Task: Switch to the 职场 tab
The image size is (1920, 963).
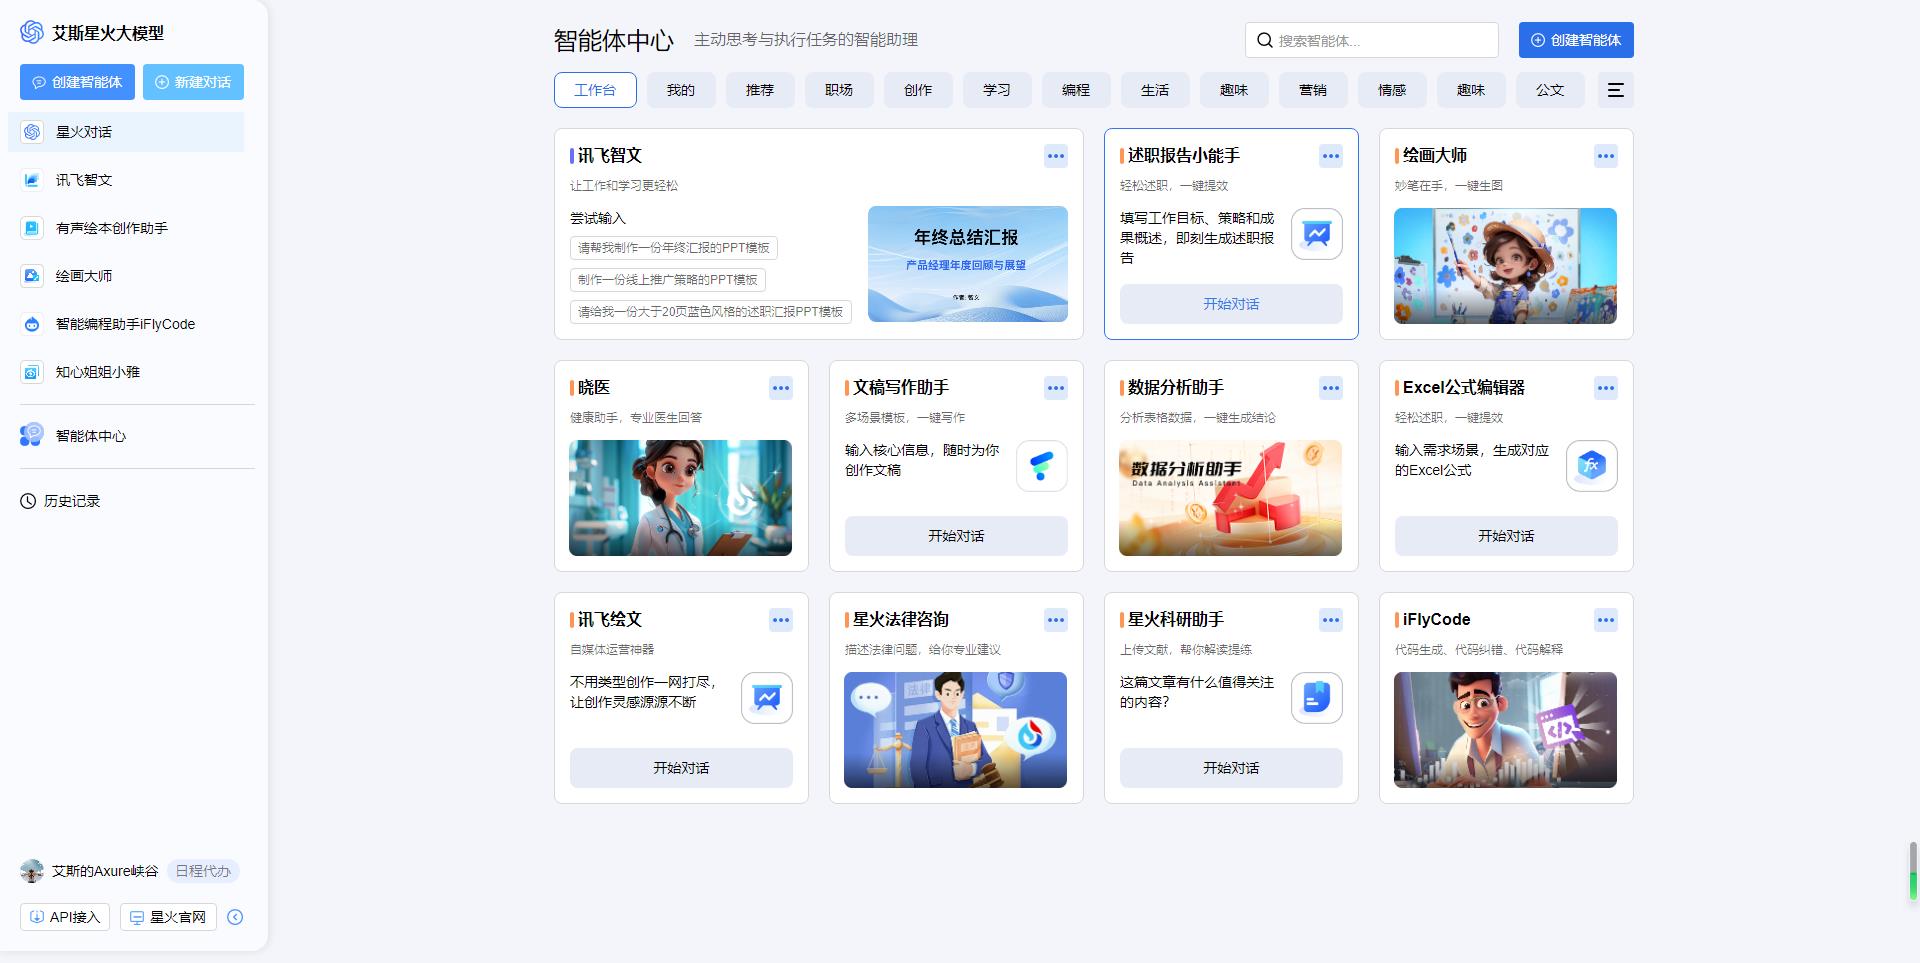Action: (x=839, y=90)
